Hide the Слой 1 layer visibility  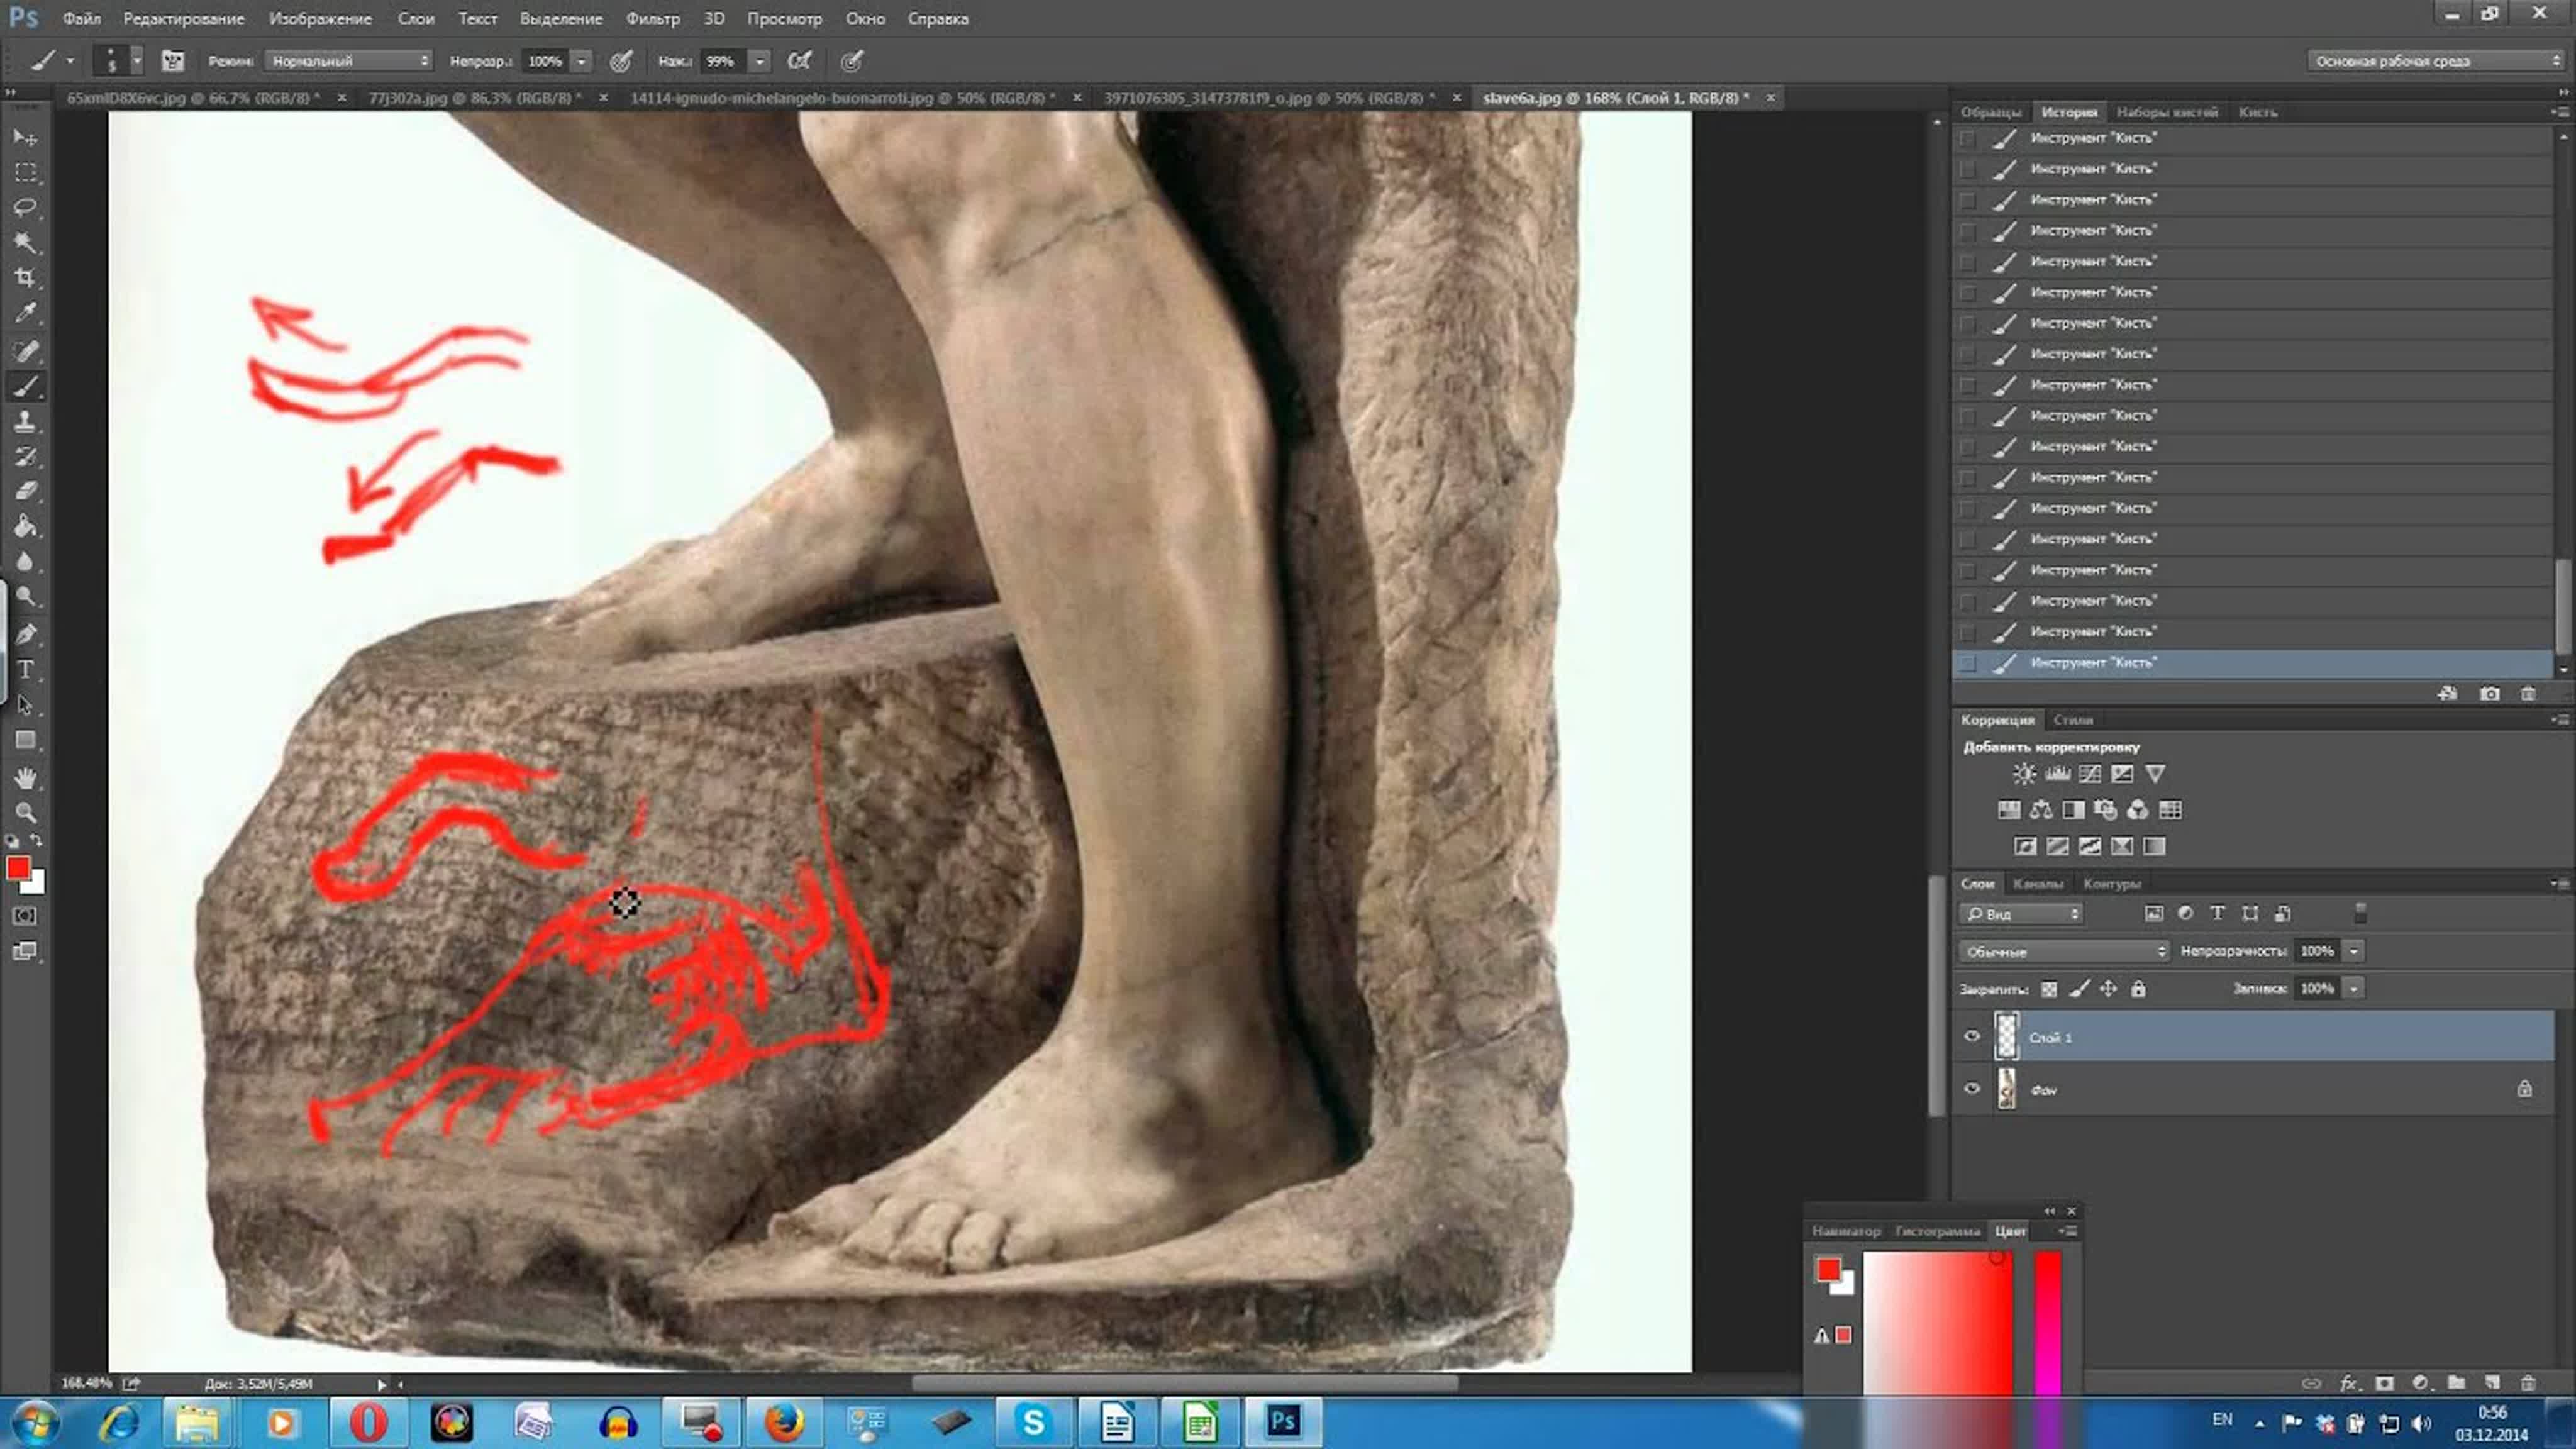1971,1036
